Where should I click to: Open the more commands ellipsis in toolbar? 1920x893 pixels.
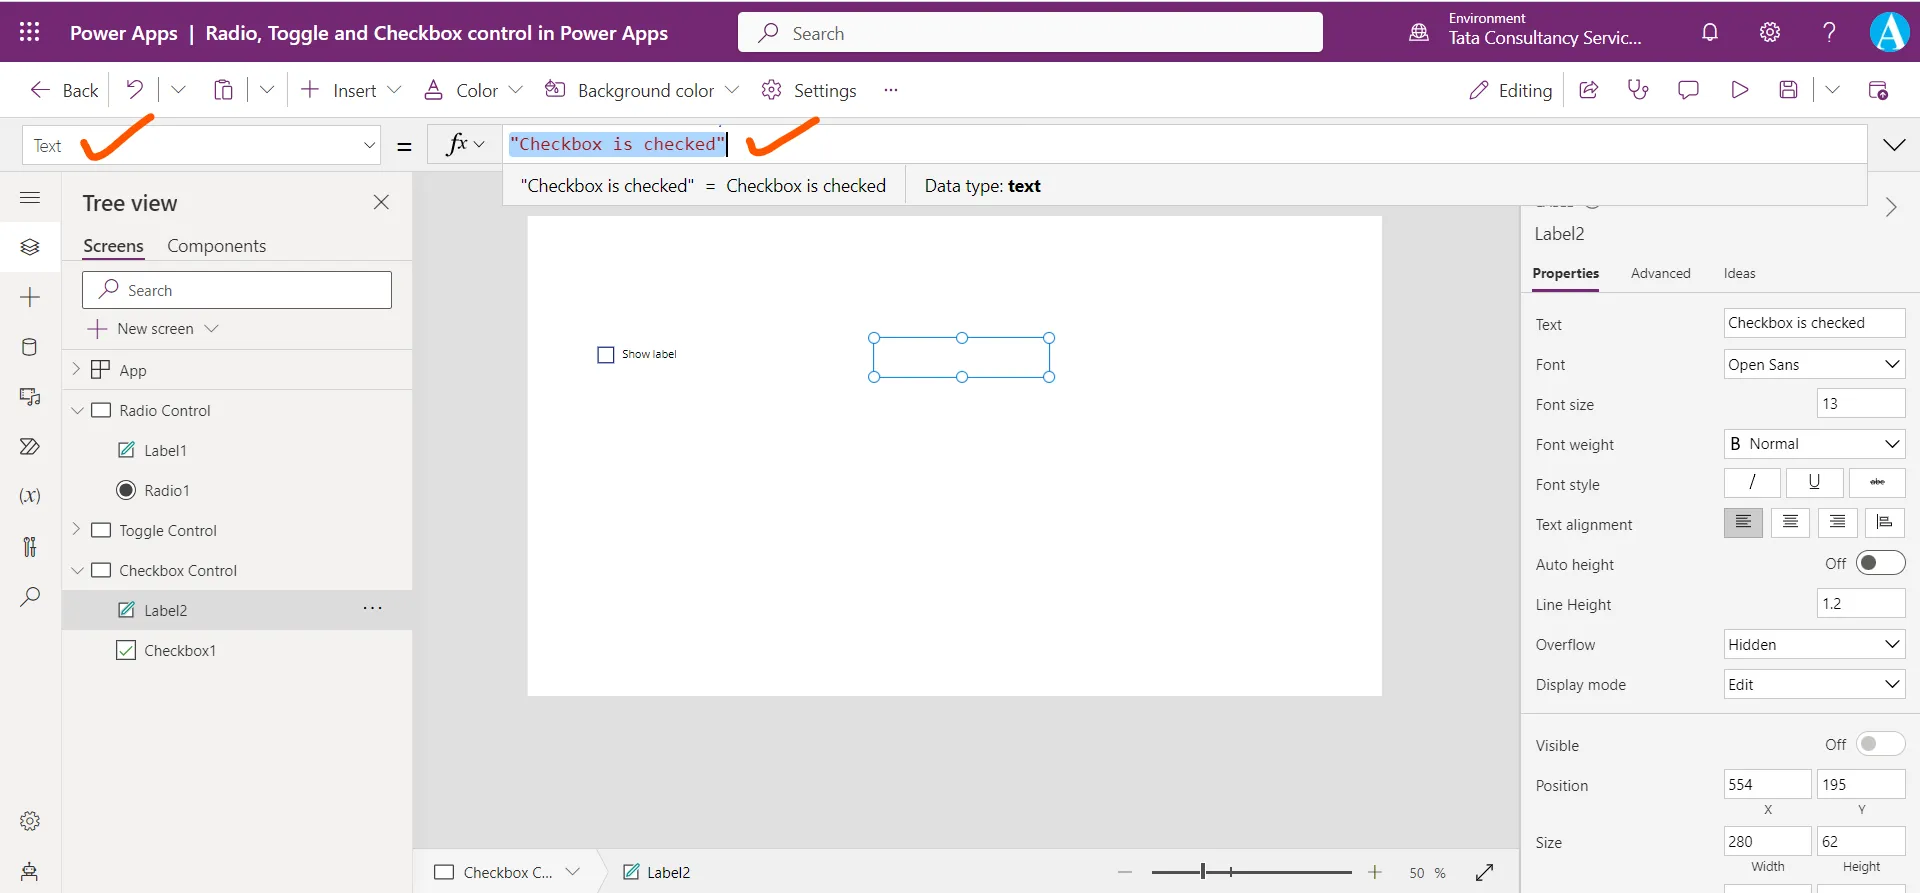(891, 90)
